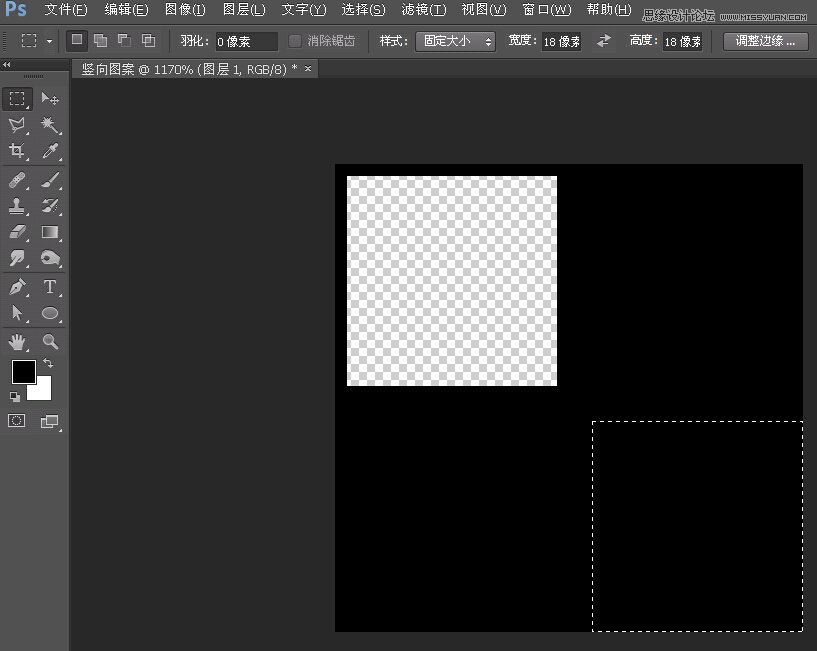The height and width of the screenshot is (651, 817).
Task: Toggle Quick Mask mode
Action: coord(16,420)
